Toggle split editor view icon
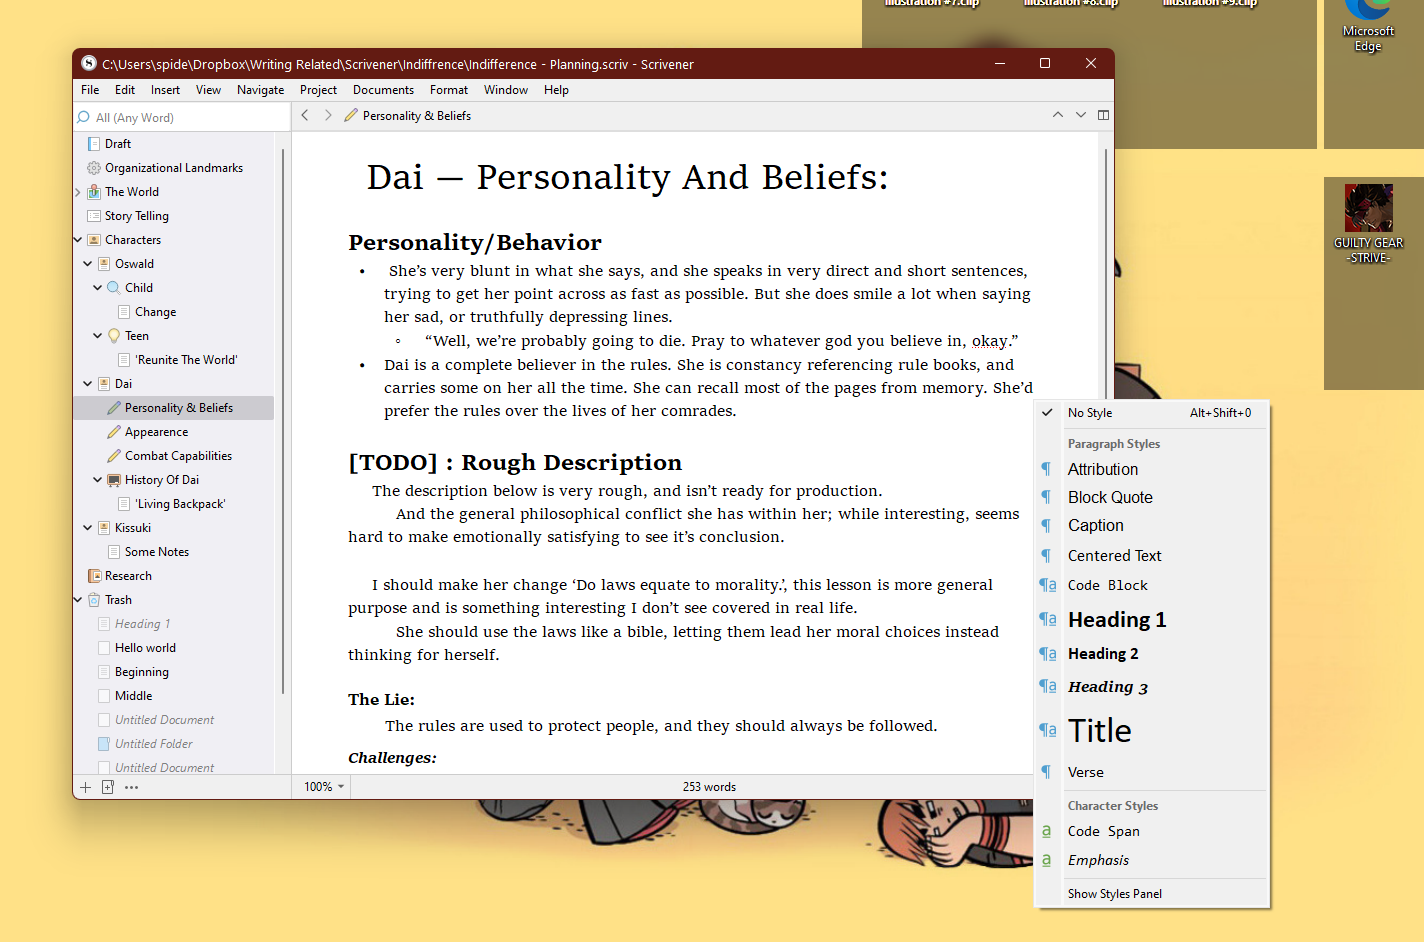The image size is (1424, 942). (x=1103, y=115)
